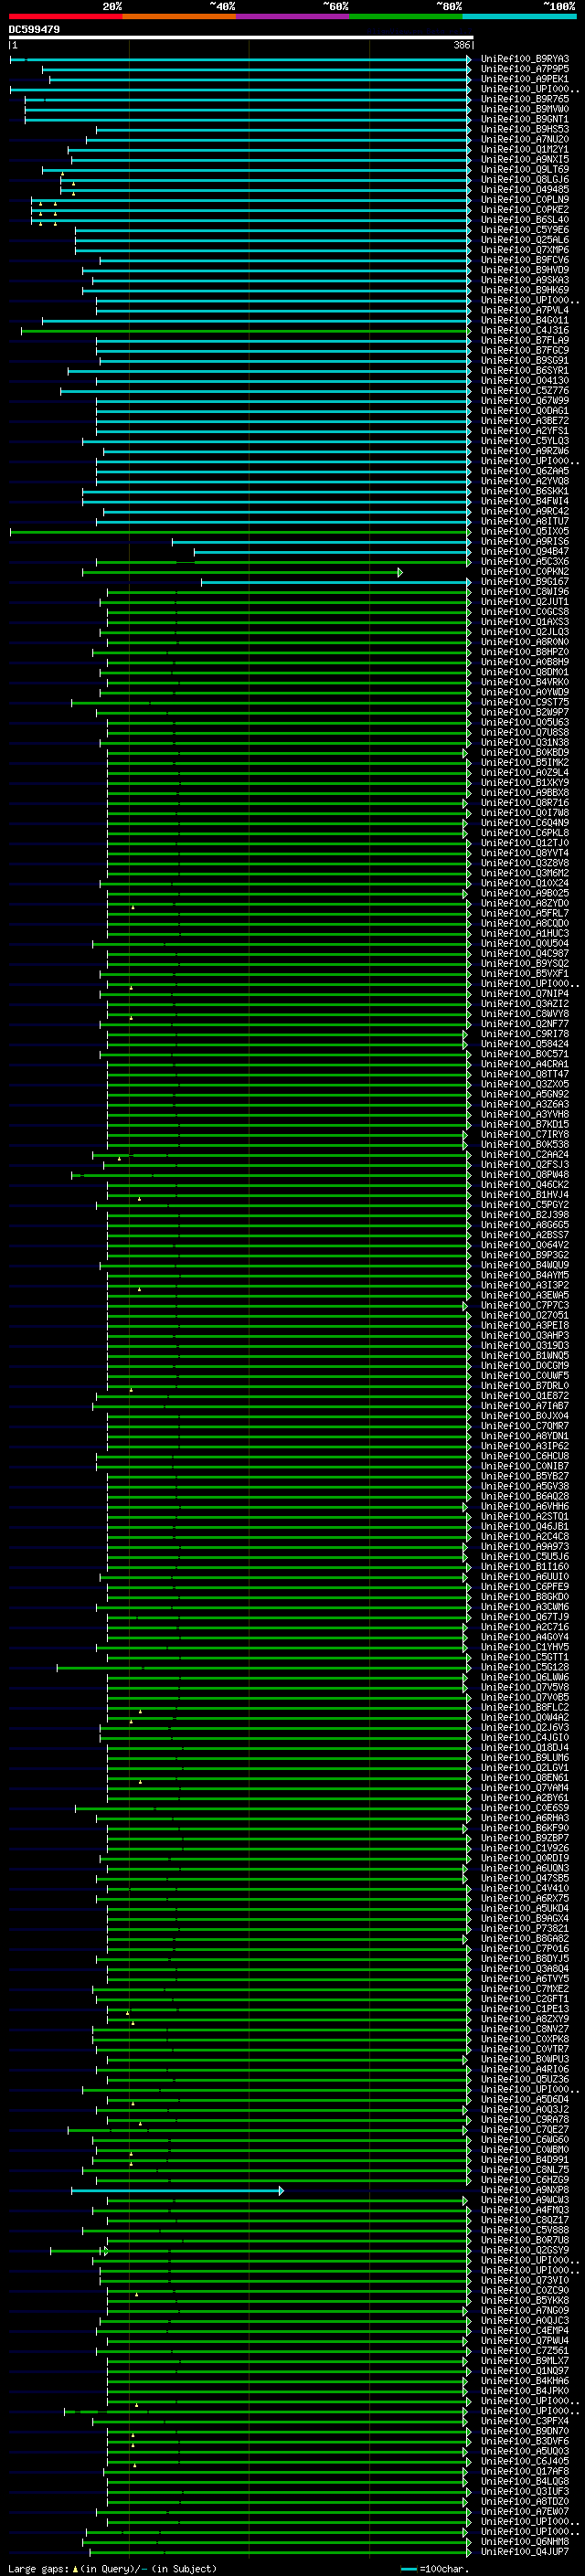Open hit UniRef100_C0PLN9

[524, 200]
